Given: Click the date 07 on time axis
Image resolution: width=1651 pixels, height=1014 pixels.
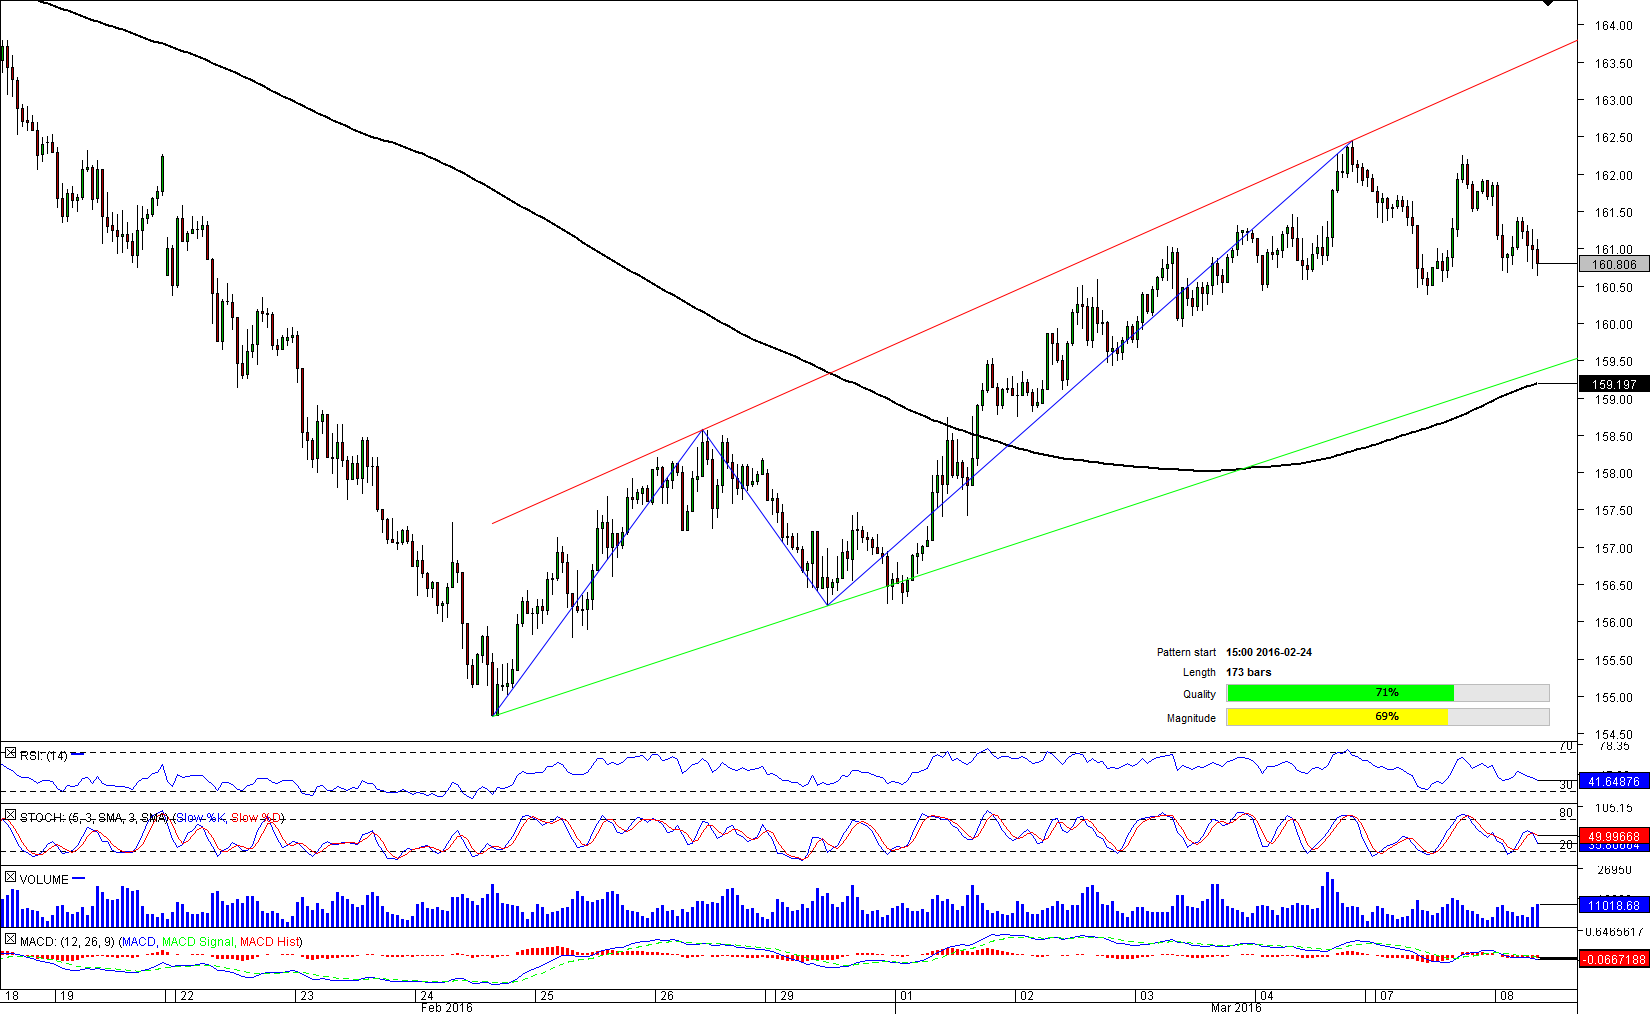Looking at the screenshot, I should [x=1386, y=996].
